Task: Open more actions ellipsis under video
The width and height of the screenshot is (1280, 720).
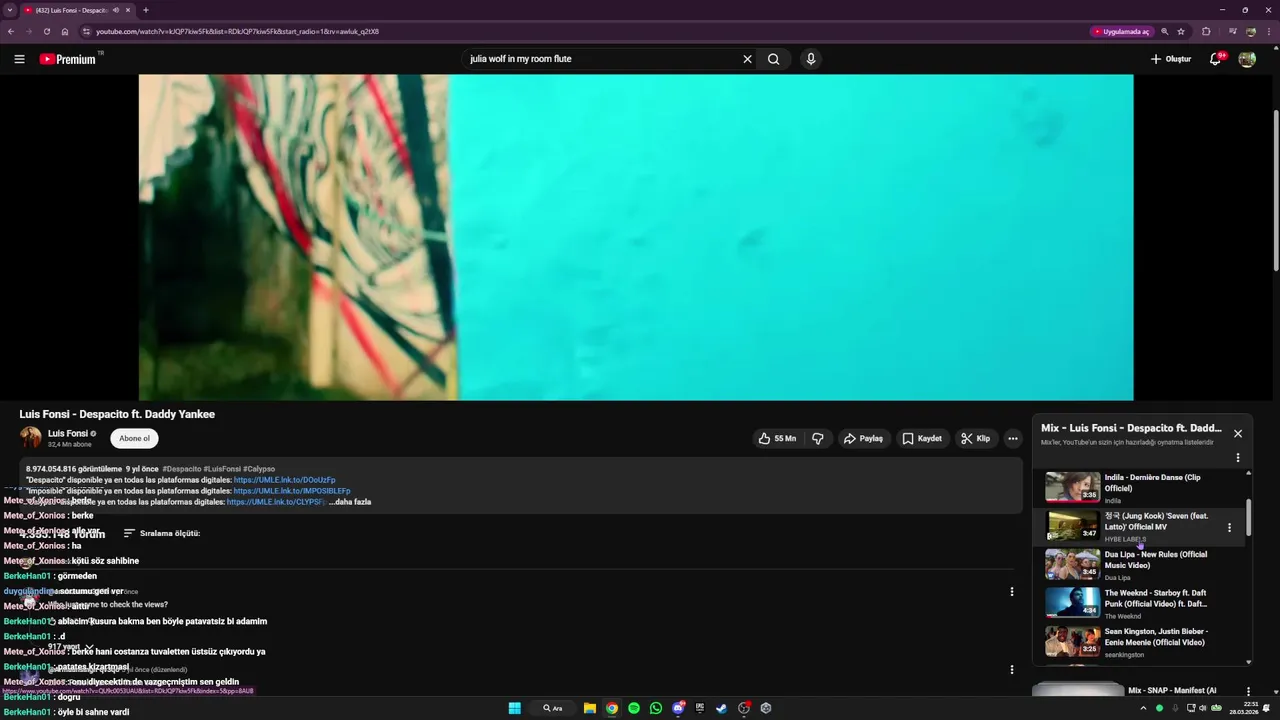Action: point(1013,438)
